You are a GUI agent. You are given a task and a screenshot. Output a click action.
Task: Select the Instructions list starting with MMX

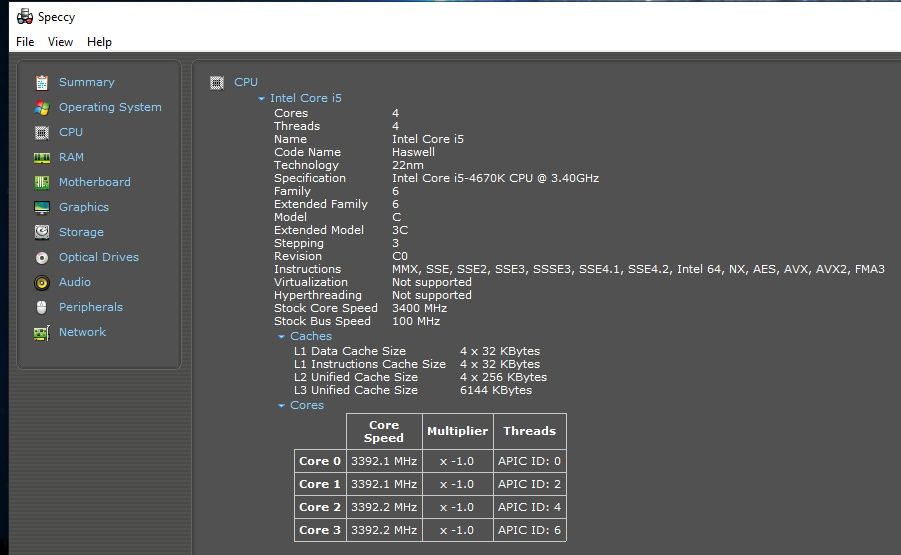click(x=638, y=269)
